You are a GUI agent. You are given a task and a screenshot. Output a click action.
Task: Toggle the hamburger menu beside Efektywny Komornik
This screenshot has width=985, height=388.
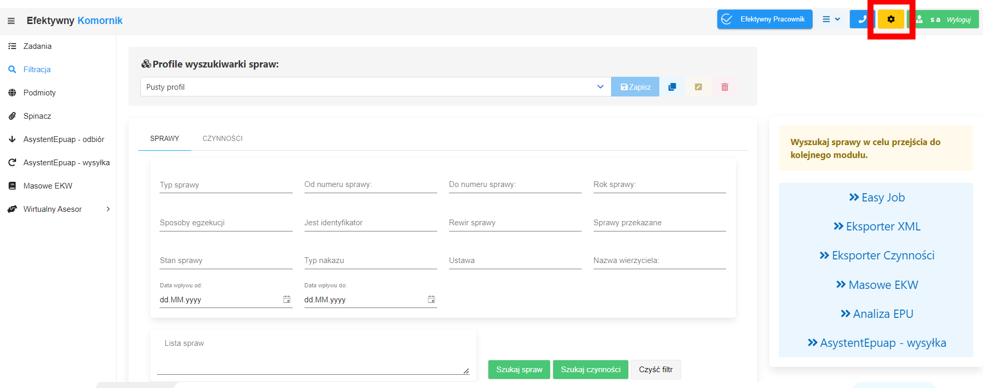pyautogui.click(x=11, y=21)
